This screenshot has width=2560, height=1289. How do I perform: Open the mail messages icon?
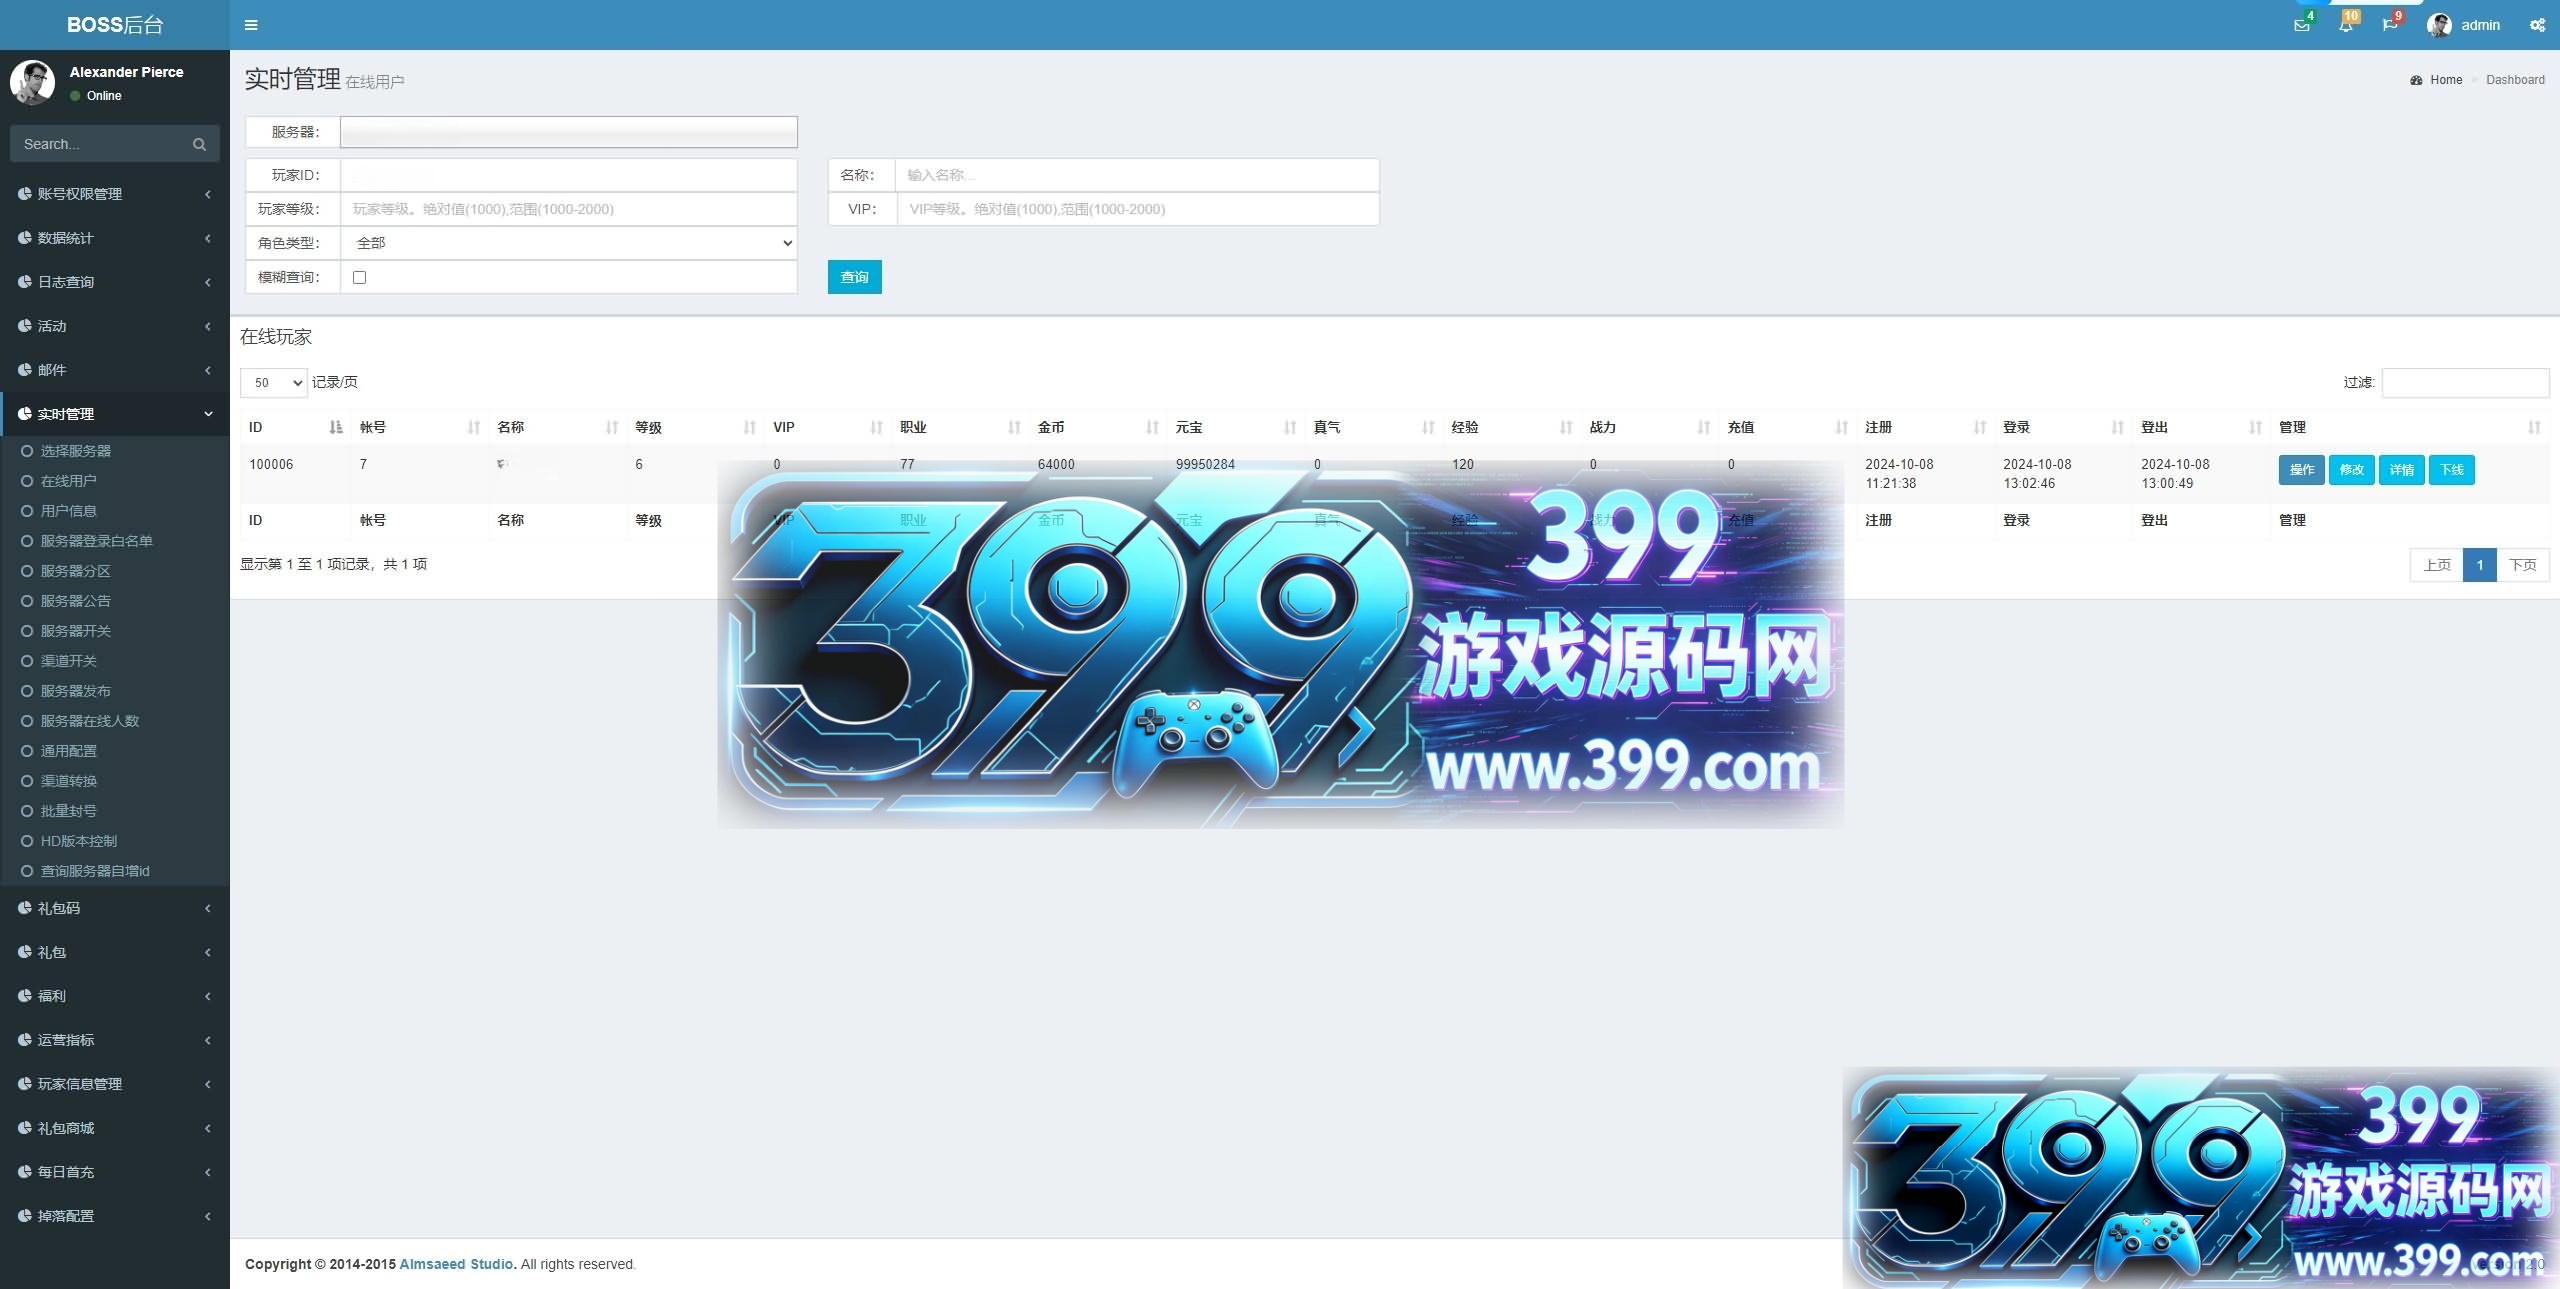tap(2301, 25)
